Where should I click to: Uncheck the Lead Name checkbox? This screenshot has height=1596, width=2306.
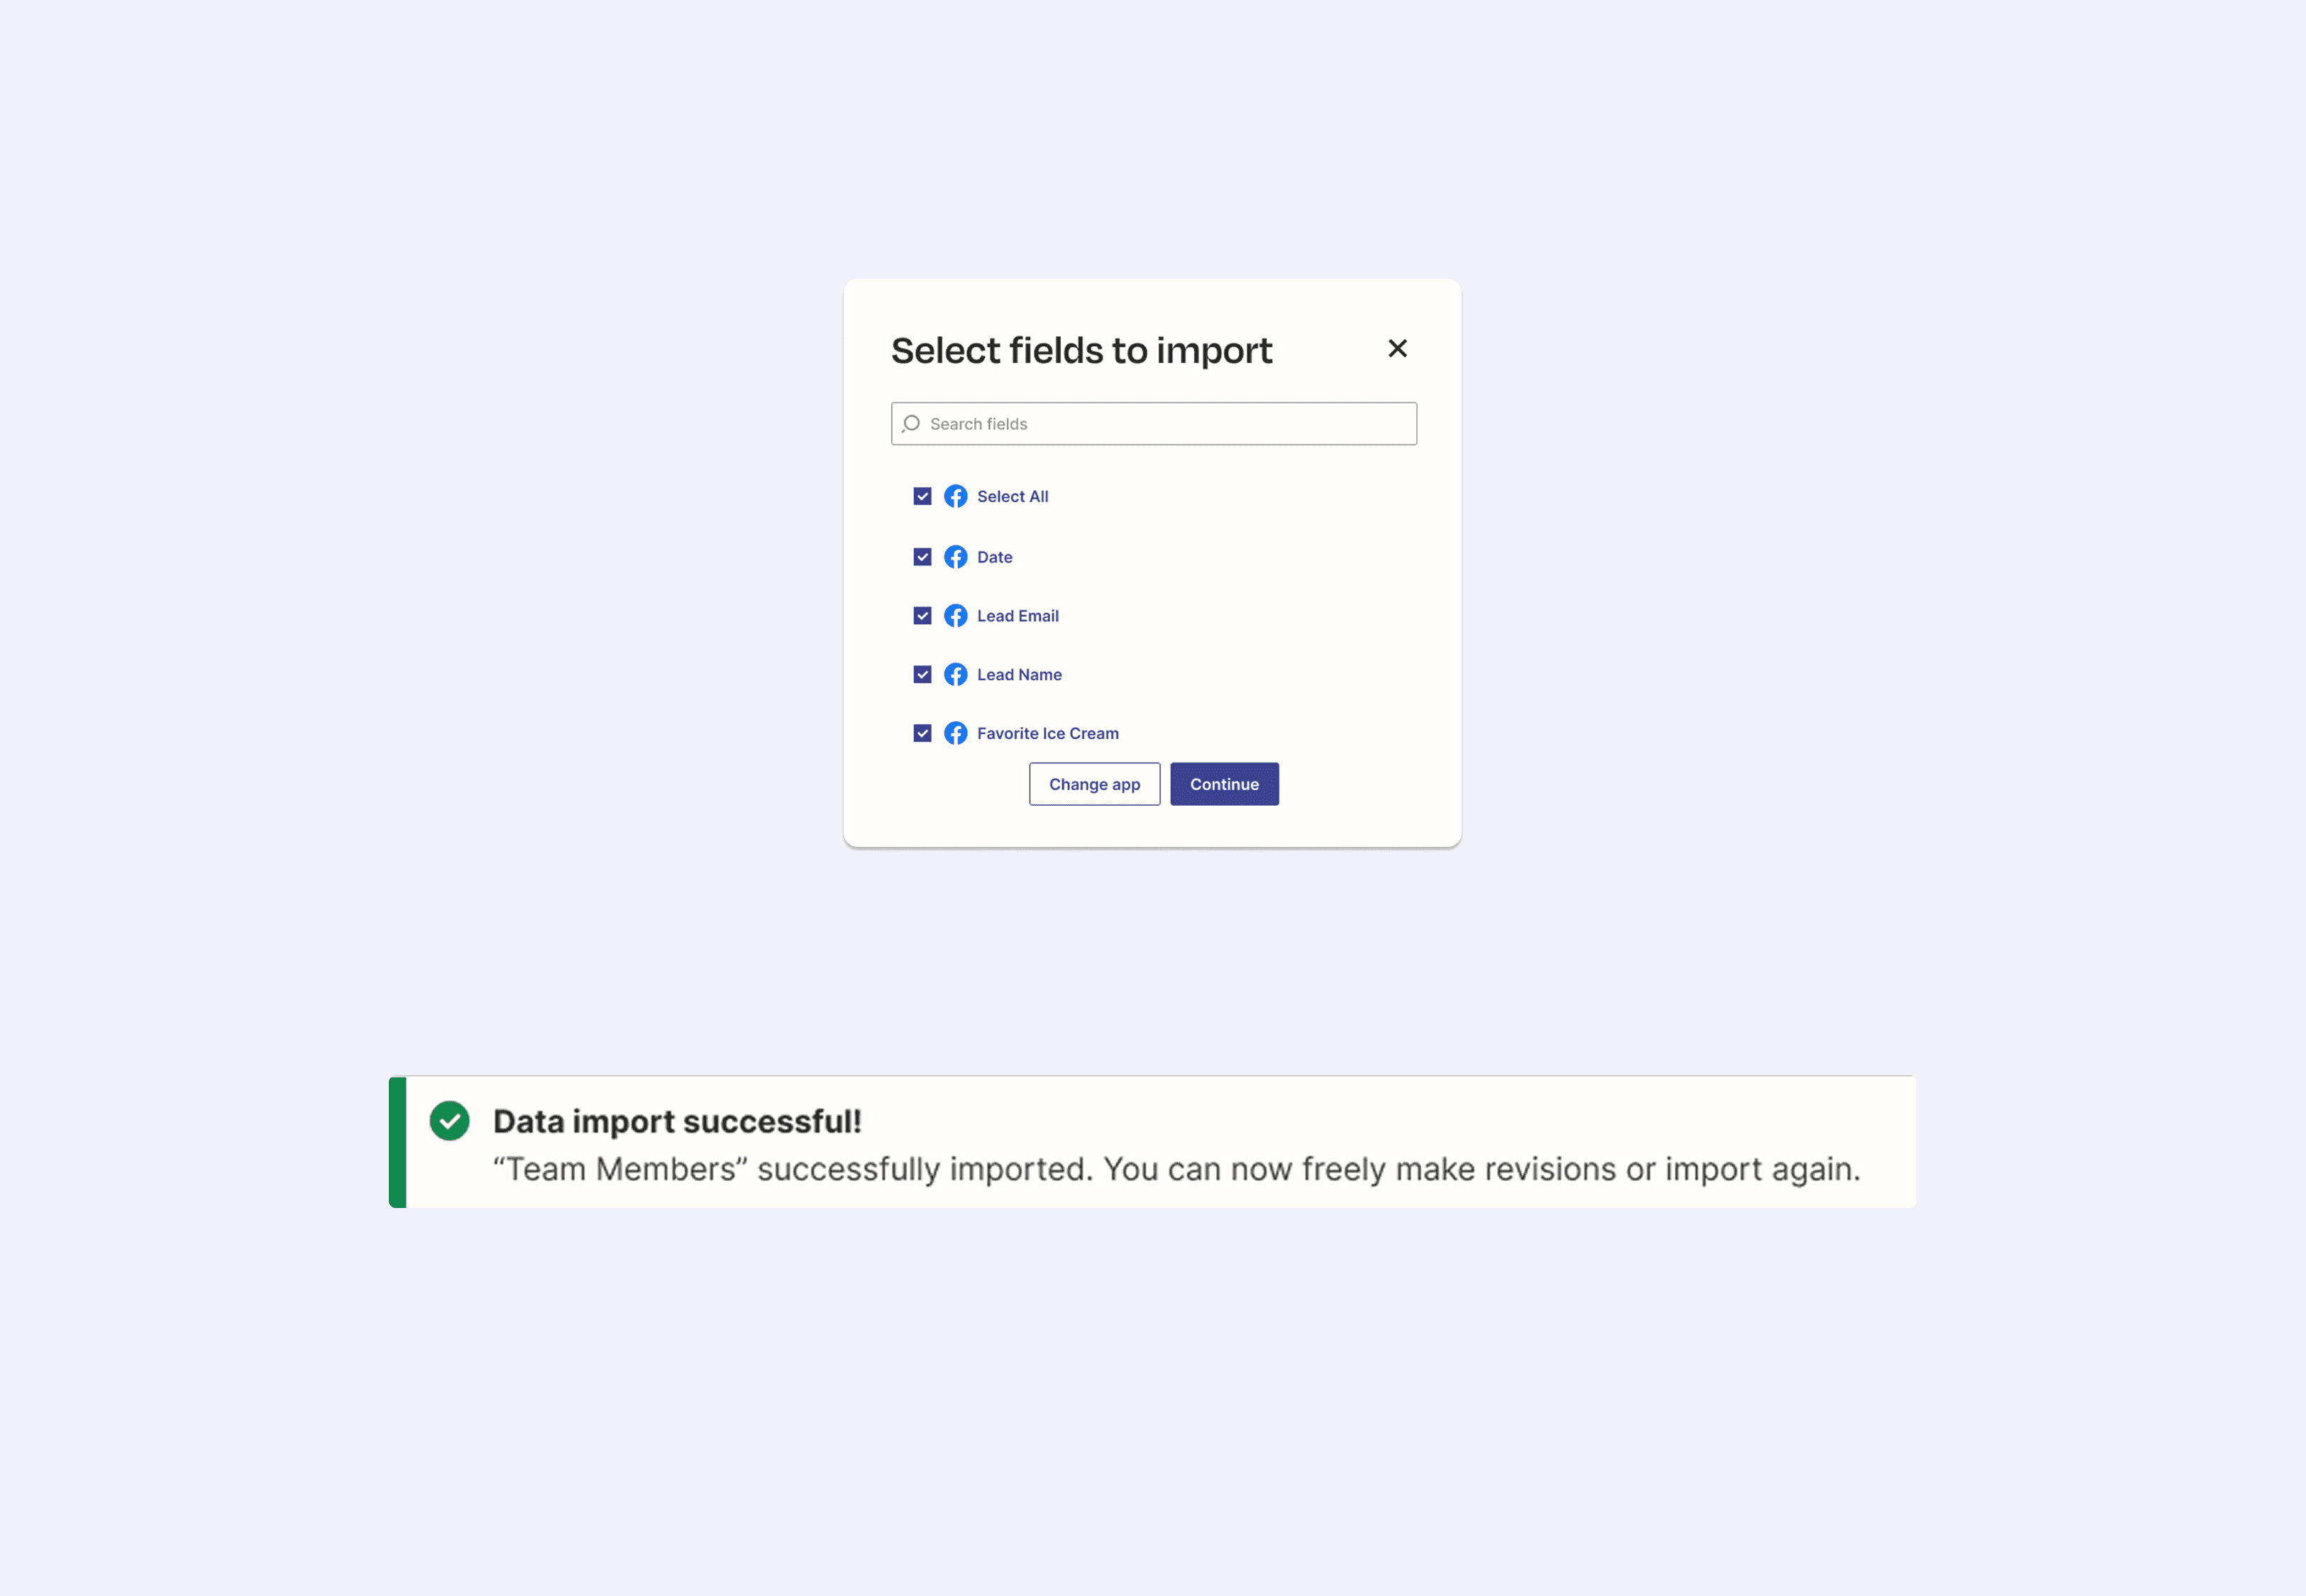click(x=922, y=674)
